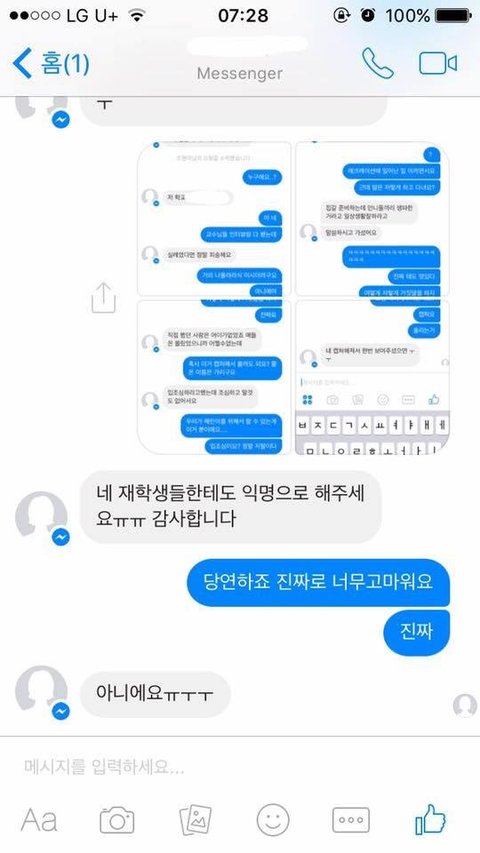The width and height of the screenshot is (480, 853).
Task: Send a thumbs-up like
Action: [x=430, y=819]
